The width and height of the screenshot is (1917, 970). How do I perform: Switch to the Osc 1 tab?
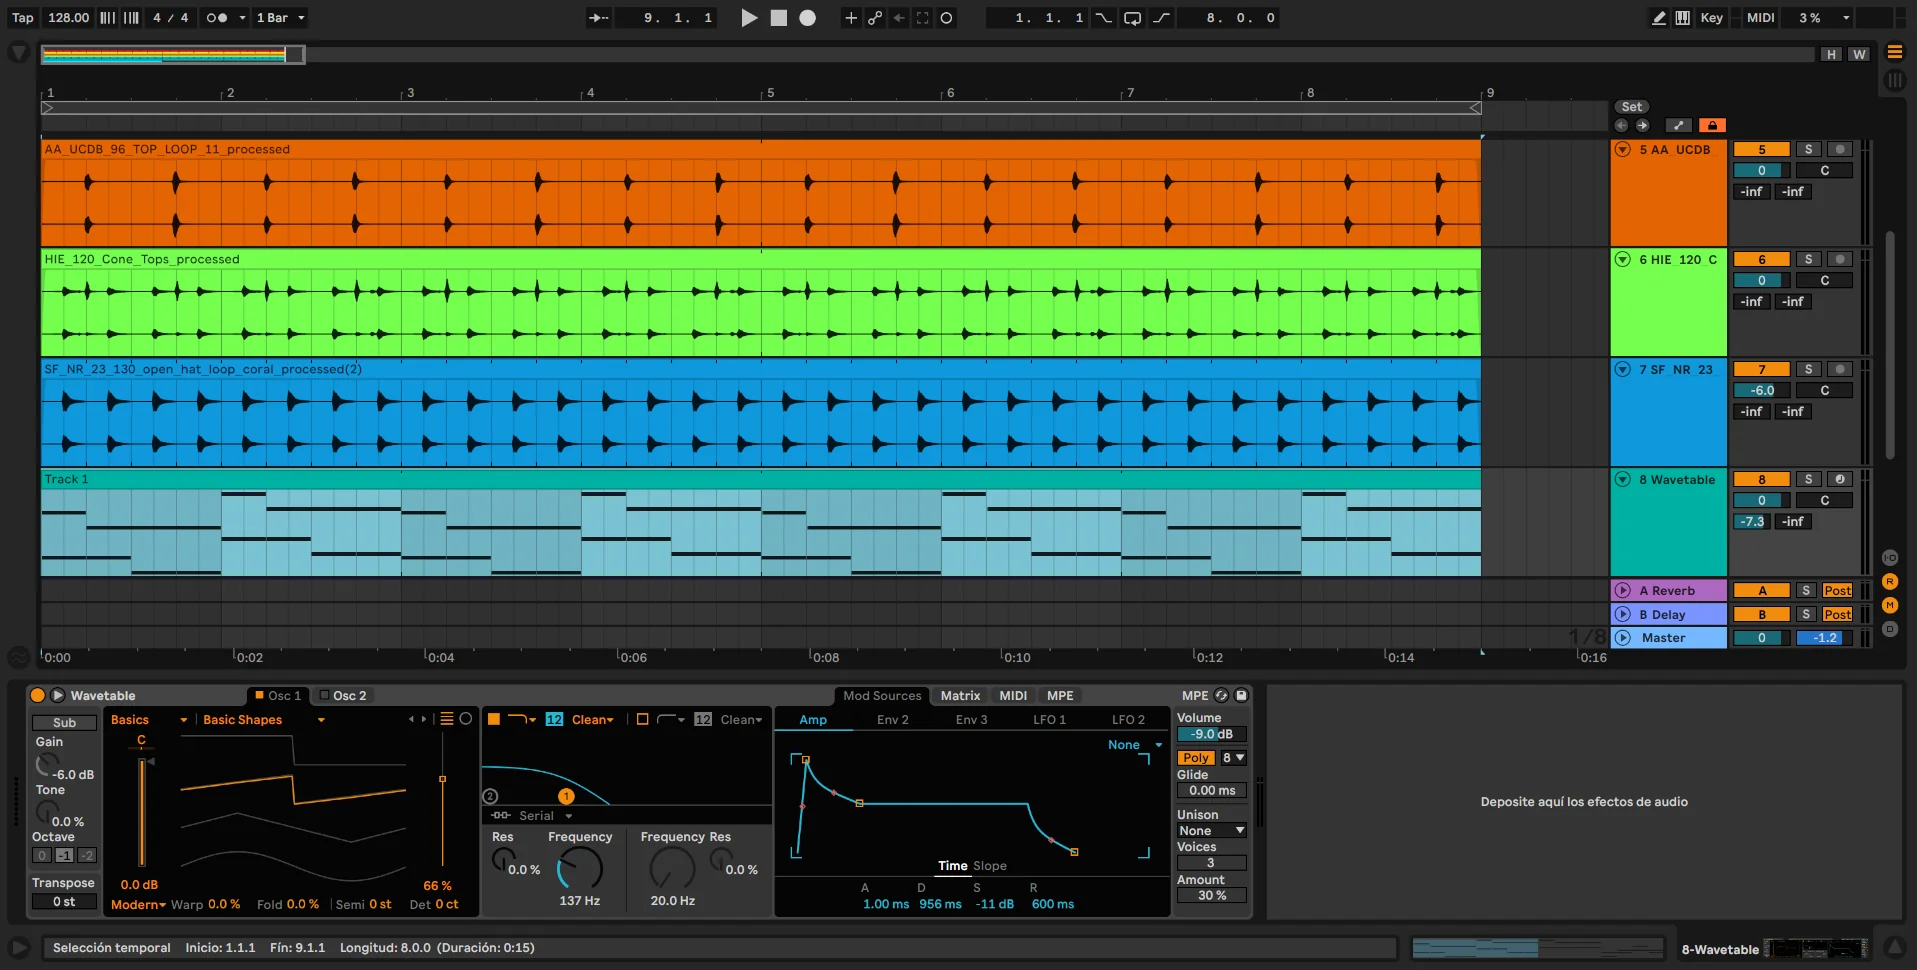point(277,695)
